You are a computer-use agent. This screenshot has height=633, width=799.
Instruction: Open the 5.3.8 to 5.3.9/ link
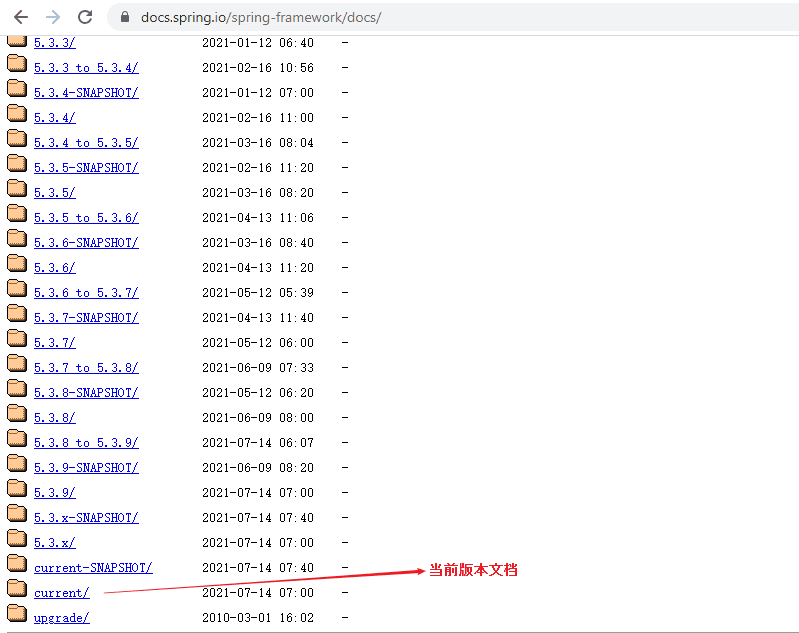click(86, 443)
